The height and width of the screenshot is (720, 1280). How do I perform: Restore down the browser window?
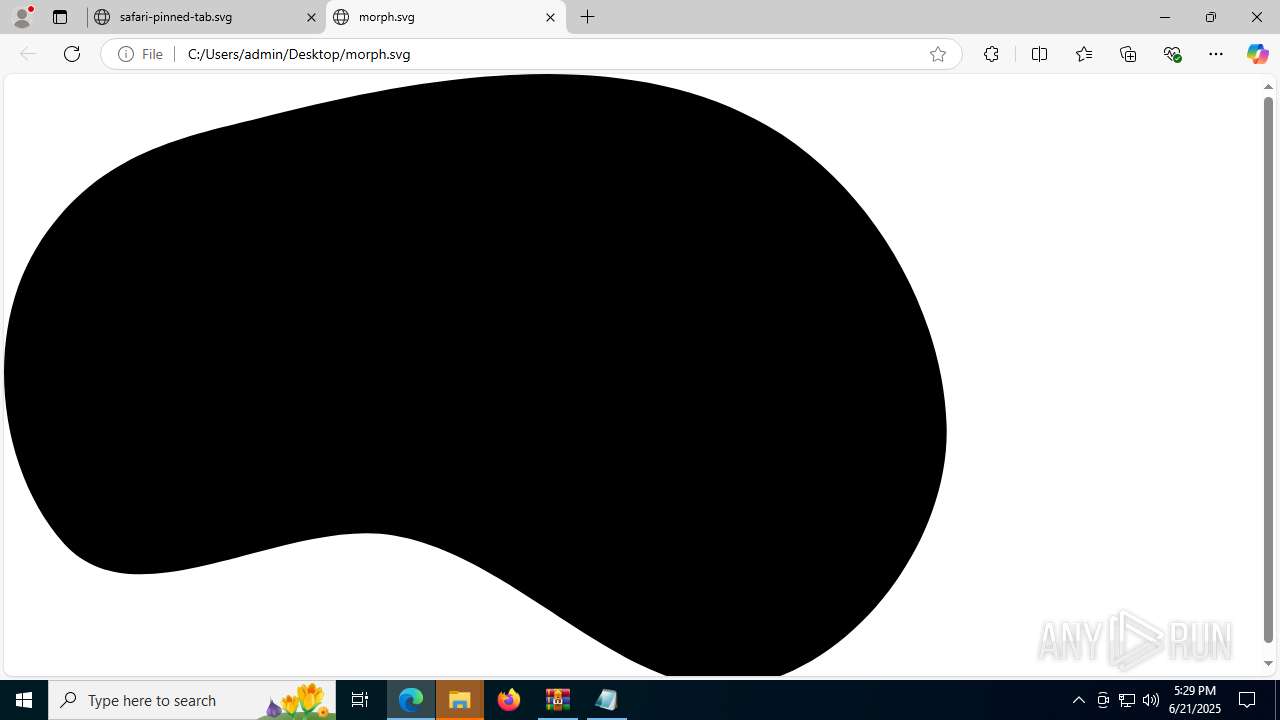[1210, 17]
